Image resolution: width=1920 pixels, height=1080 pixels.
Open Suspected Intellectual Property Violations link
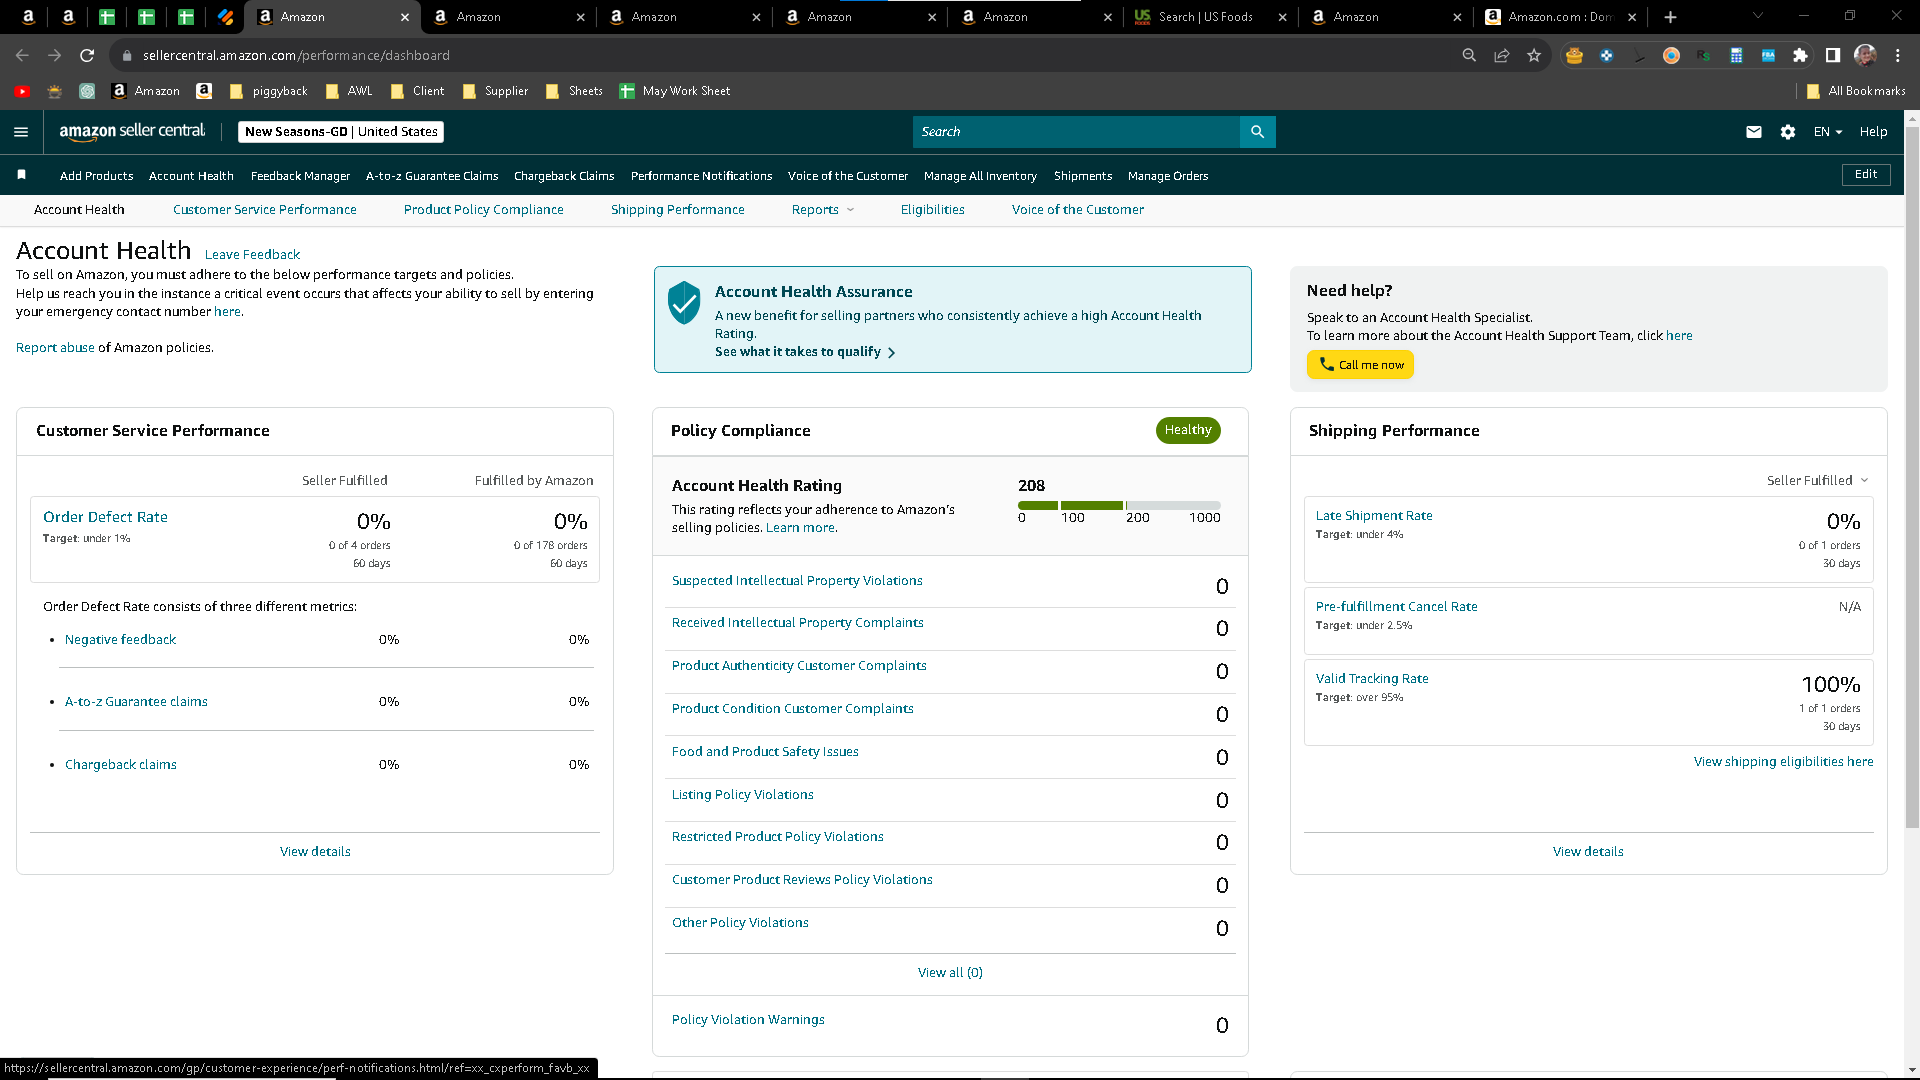(x=797, y=580)
